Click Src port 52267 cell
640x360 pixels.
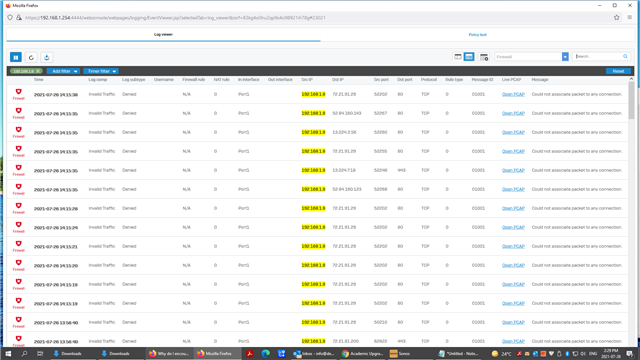point(380,113)
